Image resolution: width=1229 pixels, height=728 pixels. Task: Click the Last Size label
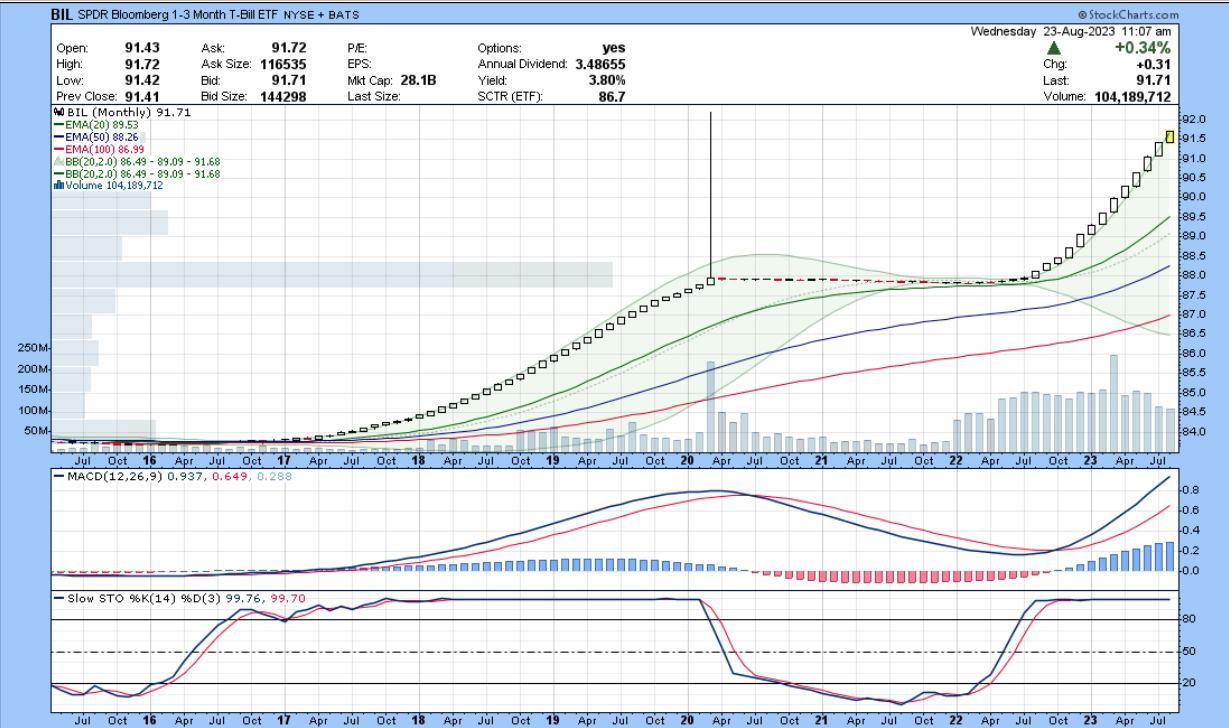pos(374,97)
